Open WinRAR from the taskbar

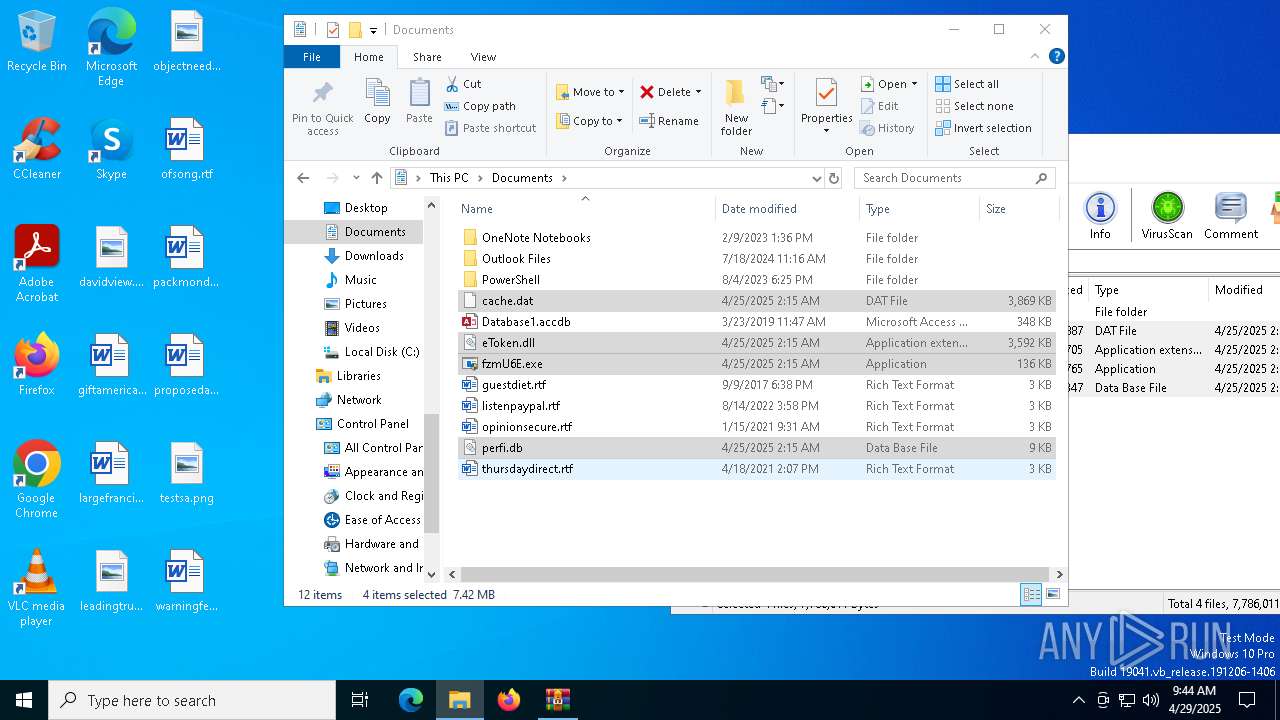557,700
